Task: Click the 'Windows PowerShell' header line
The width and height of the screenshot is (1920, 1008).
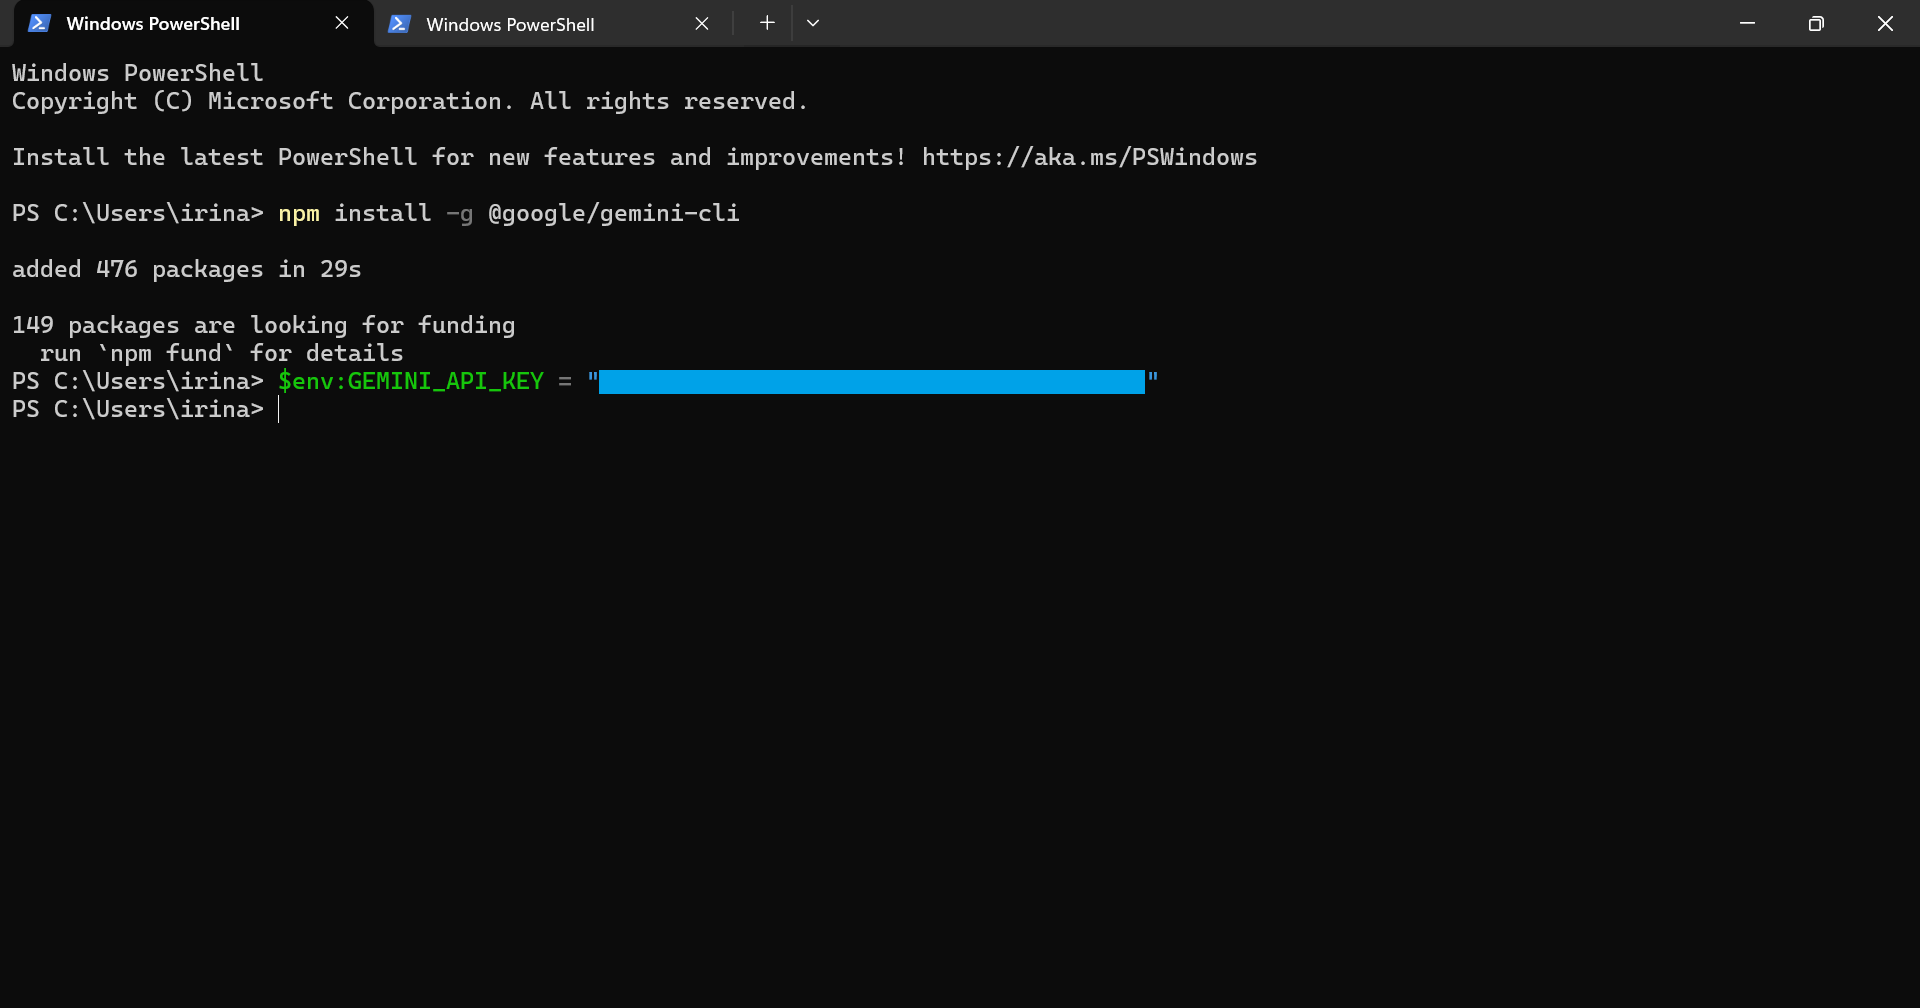Action: (138, 73)
